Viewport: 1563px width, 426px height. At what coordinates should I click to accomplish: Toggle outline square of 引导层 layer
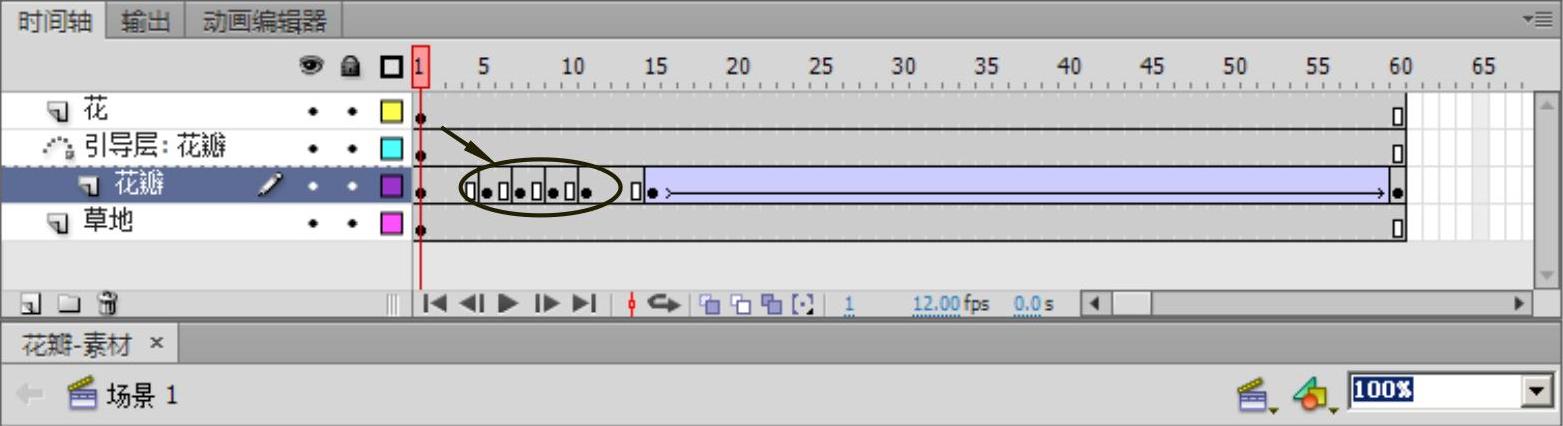coord(392,149)
